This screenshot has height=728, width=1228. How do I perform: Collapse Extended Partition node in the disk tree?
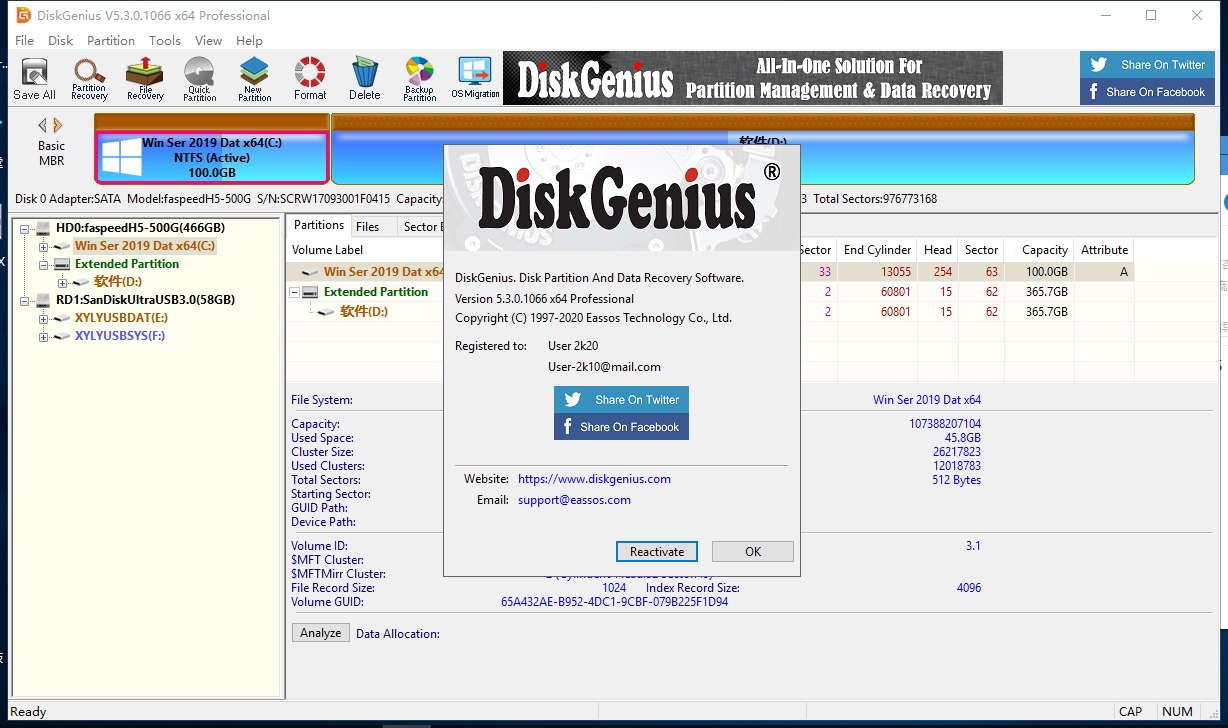tap(43, 264)
